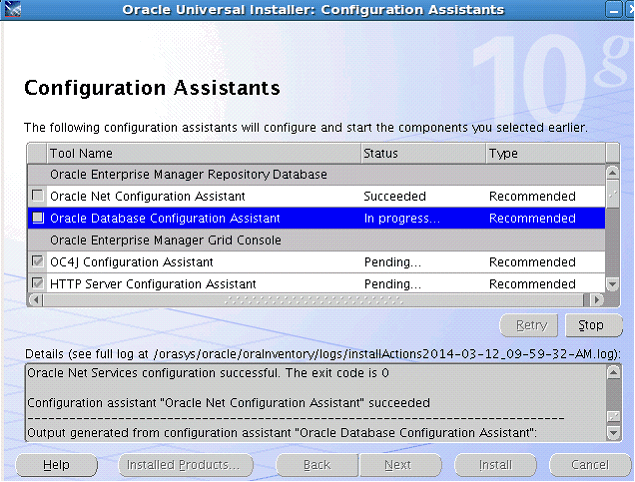Toggle OC4J Configuration Assistant checkbox
The image size is (635, 482).
pos(37,262)
